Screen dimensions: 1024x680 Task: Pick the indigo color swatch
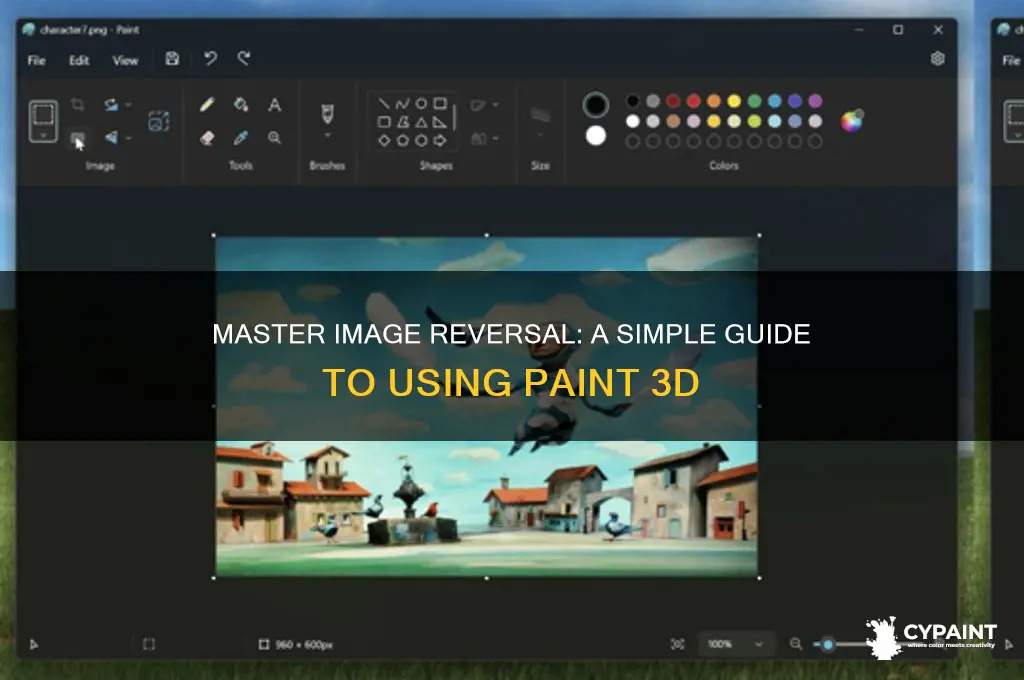pos(795,101)
